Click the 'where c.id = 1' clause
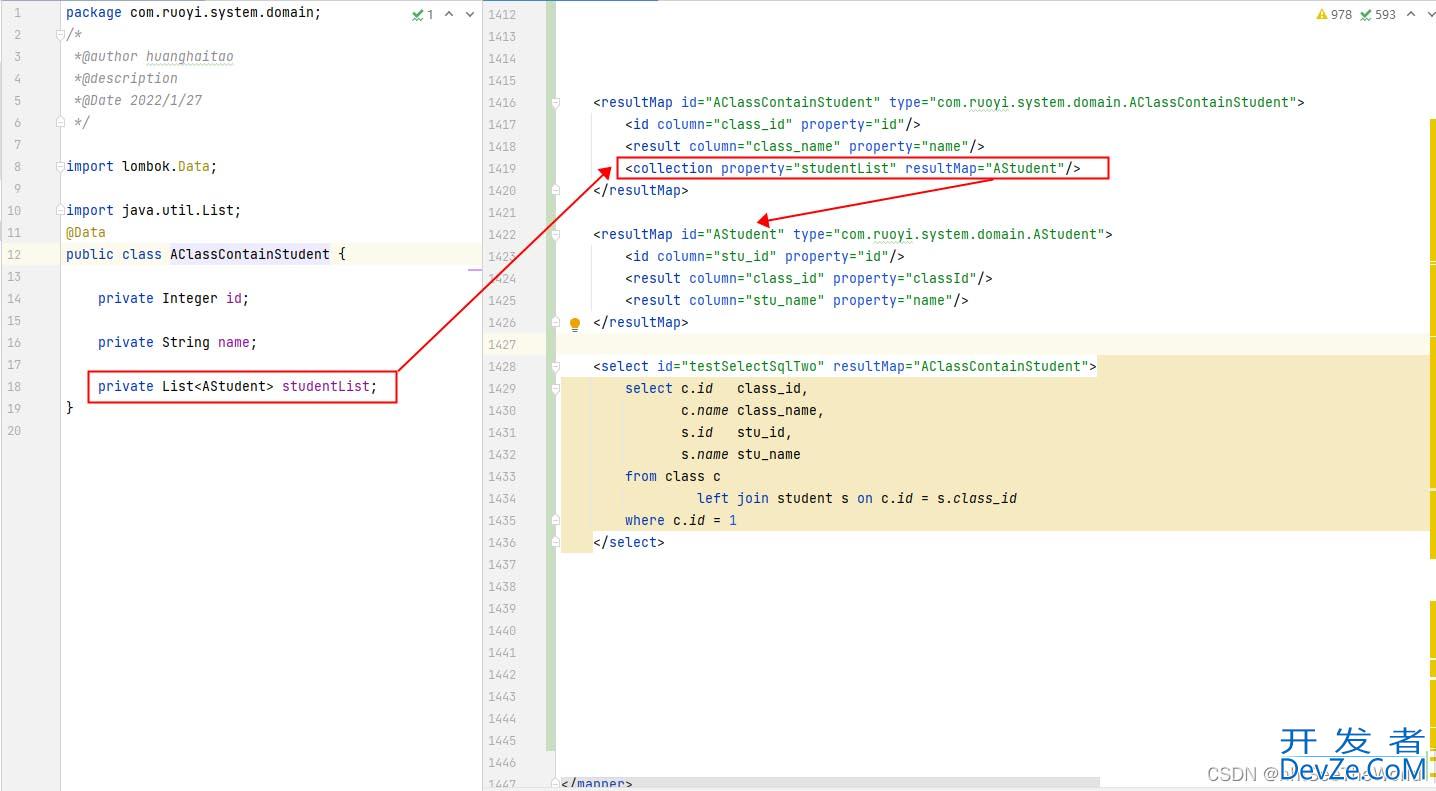The image size is (1436, 791). point(681,520)
